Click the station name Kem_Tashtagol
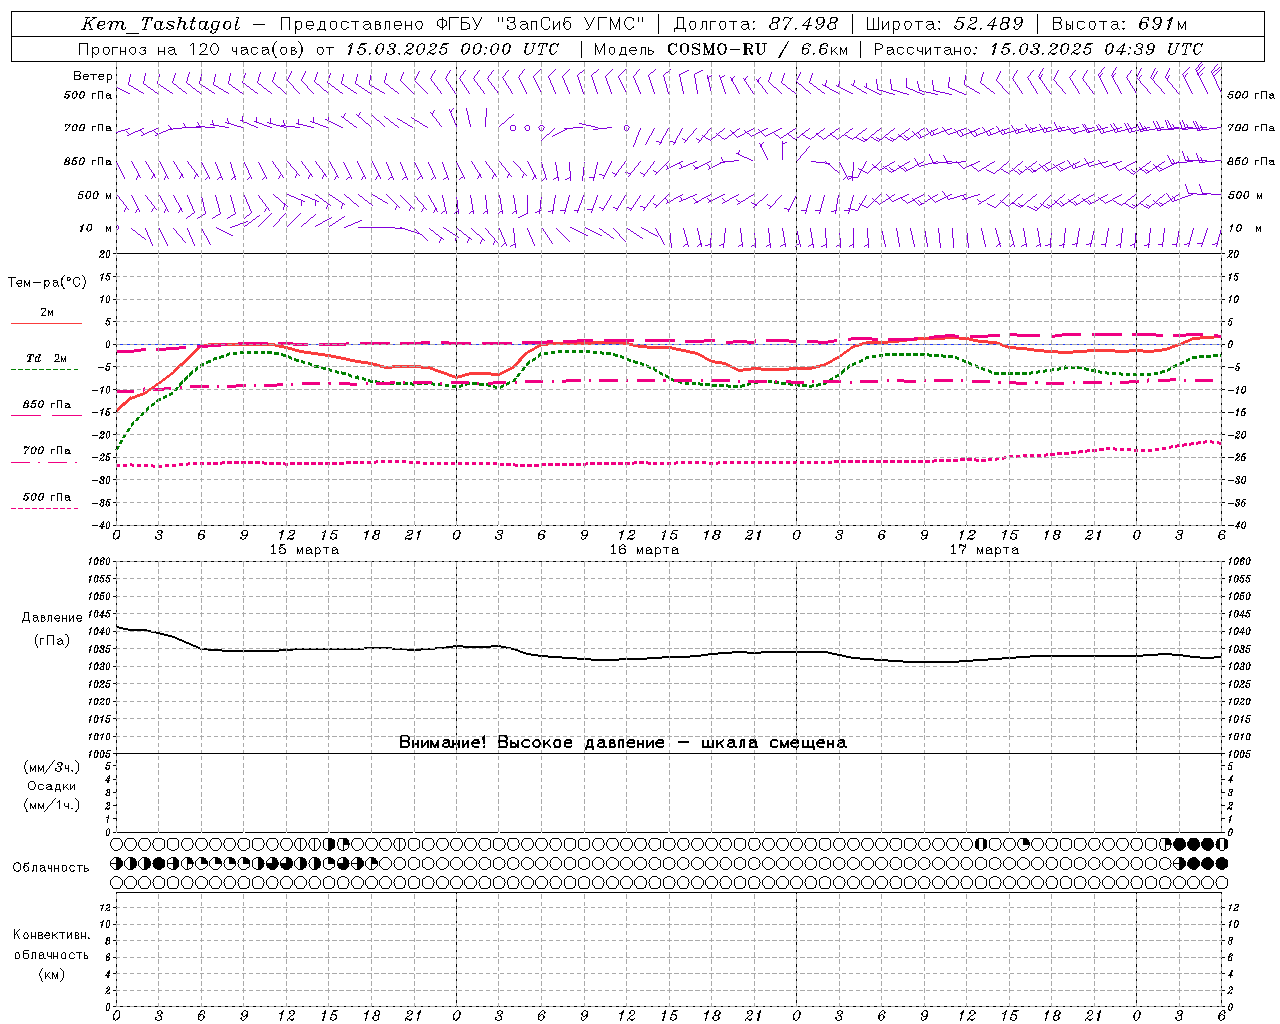 [161, 24]
